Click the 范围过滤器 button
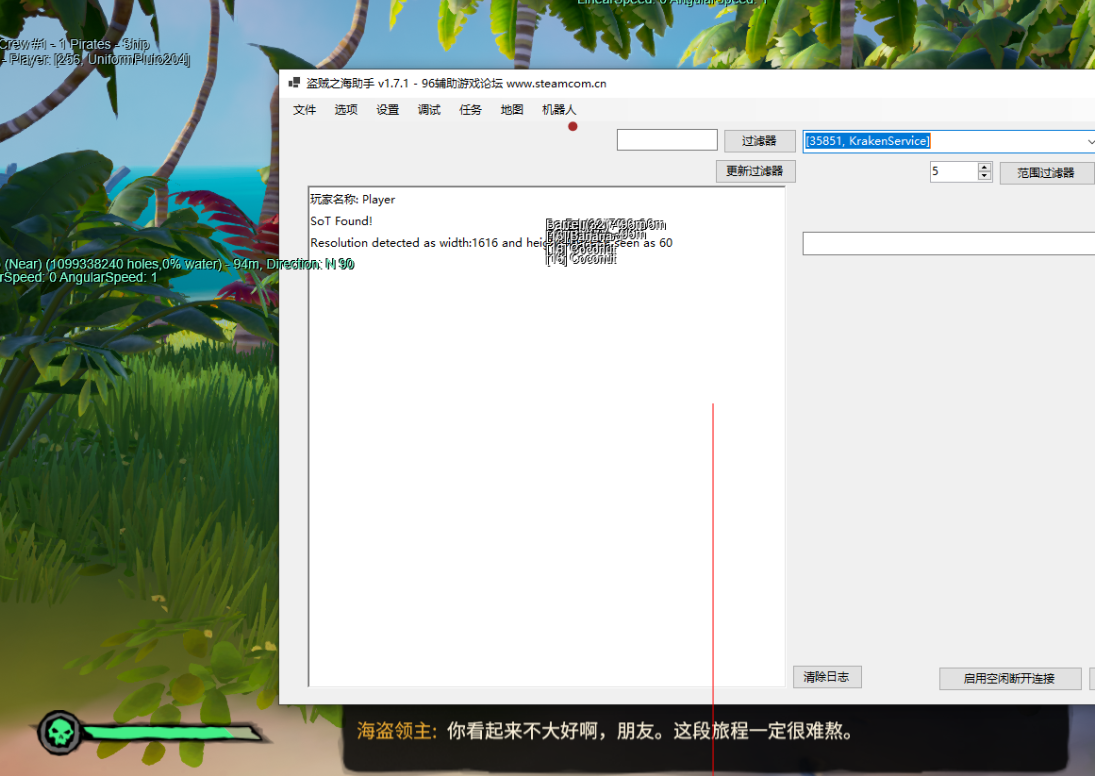The height and width of the screenshot is (776, 1095). tap(1046, 173)
